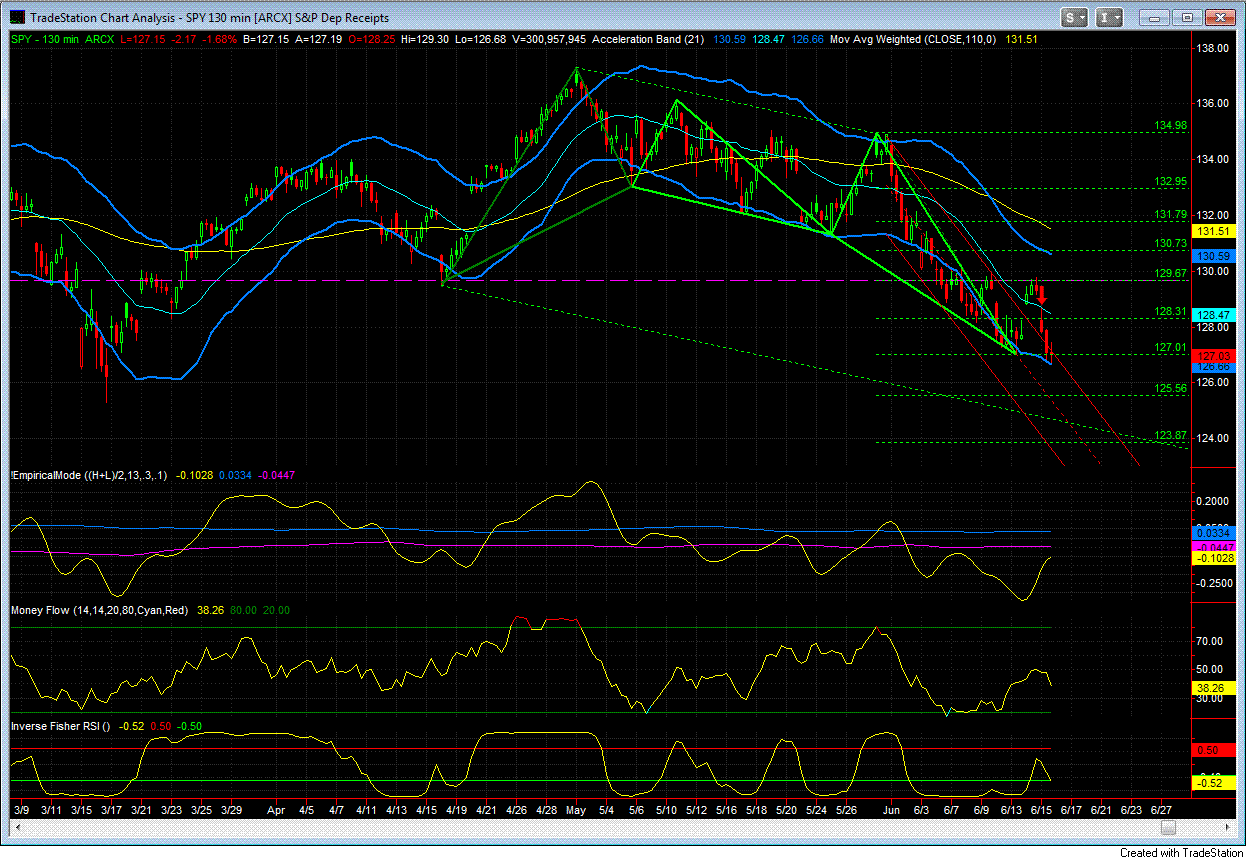Click the 128.31 Fibonacci level label
The image size is (1246, 859).
1170,311
